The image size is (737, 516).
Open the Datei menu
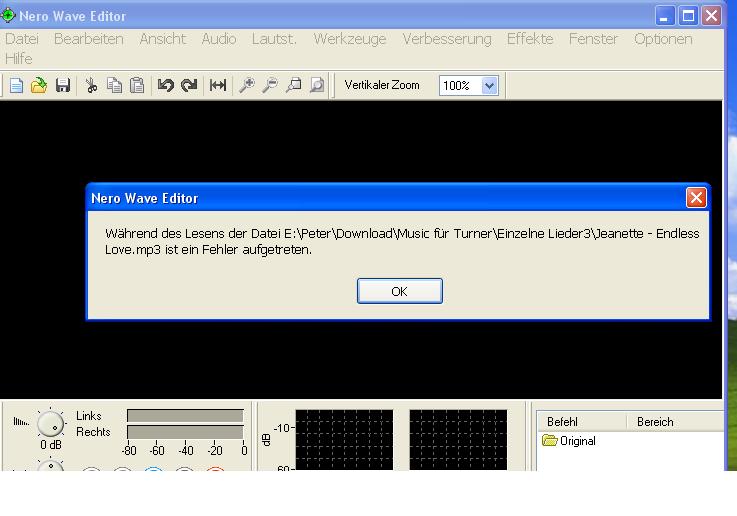click(x=22, y=39)
